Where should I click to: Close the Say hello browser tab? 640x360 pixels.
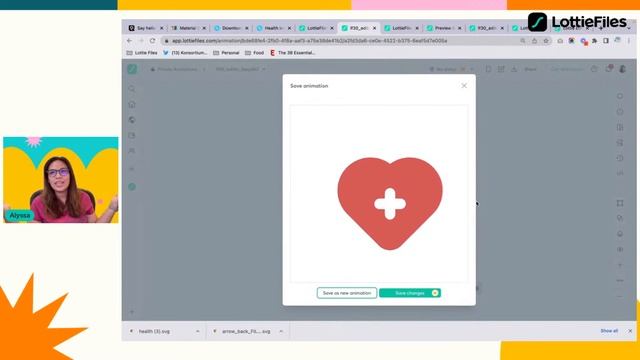tap(162, 28)
